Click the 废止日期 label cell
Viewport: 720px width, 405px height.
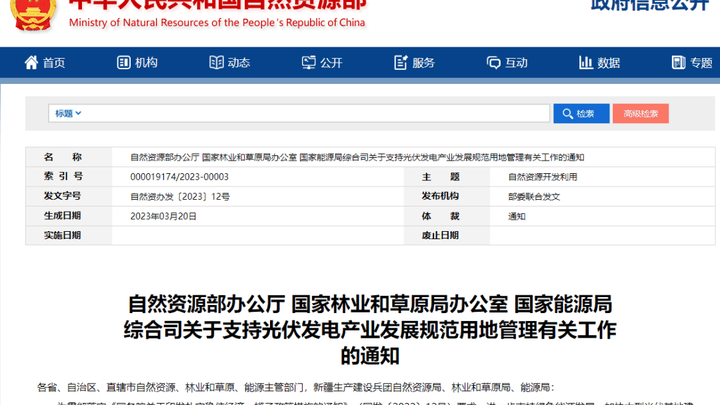[x=447, y=236]
